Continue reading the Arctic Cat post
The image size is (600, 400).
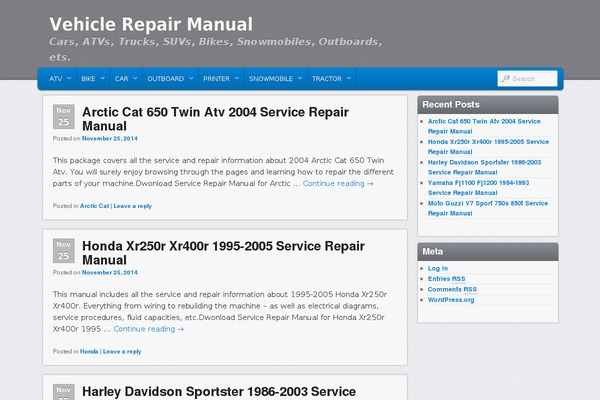tap(338, 183)
